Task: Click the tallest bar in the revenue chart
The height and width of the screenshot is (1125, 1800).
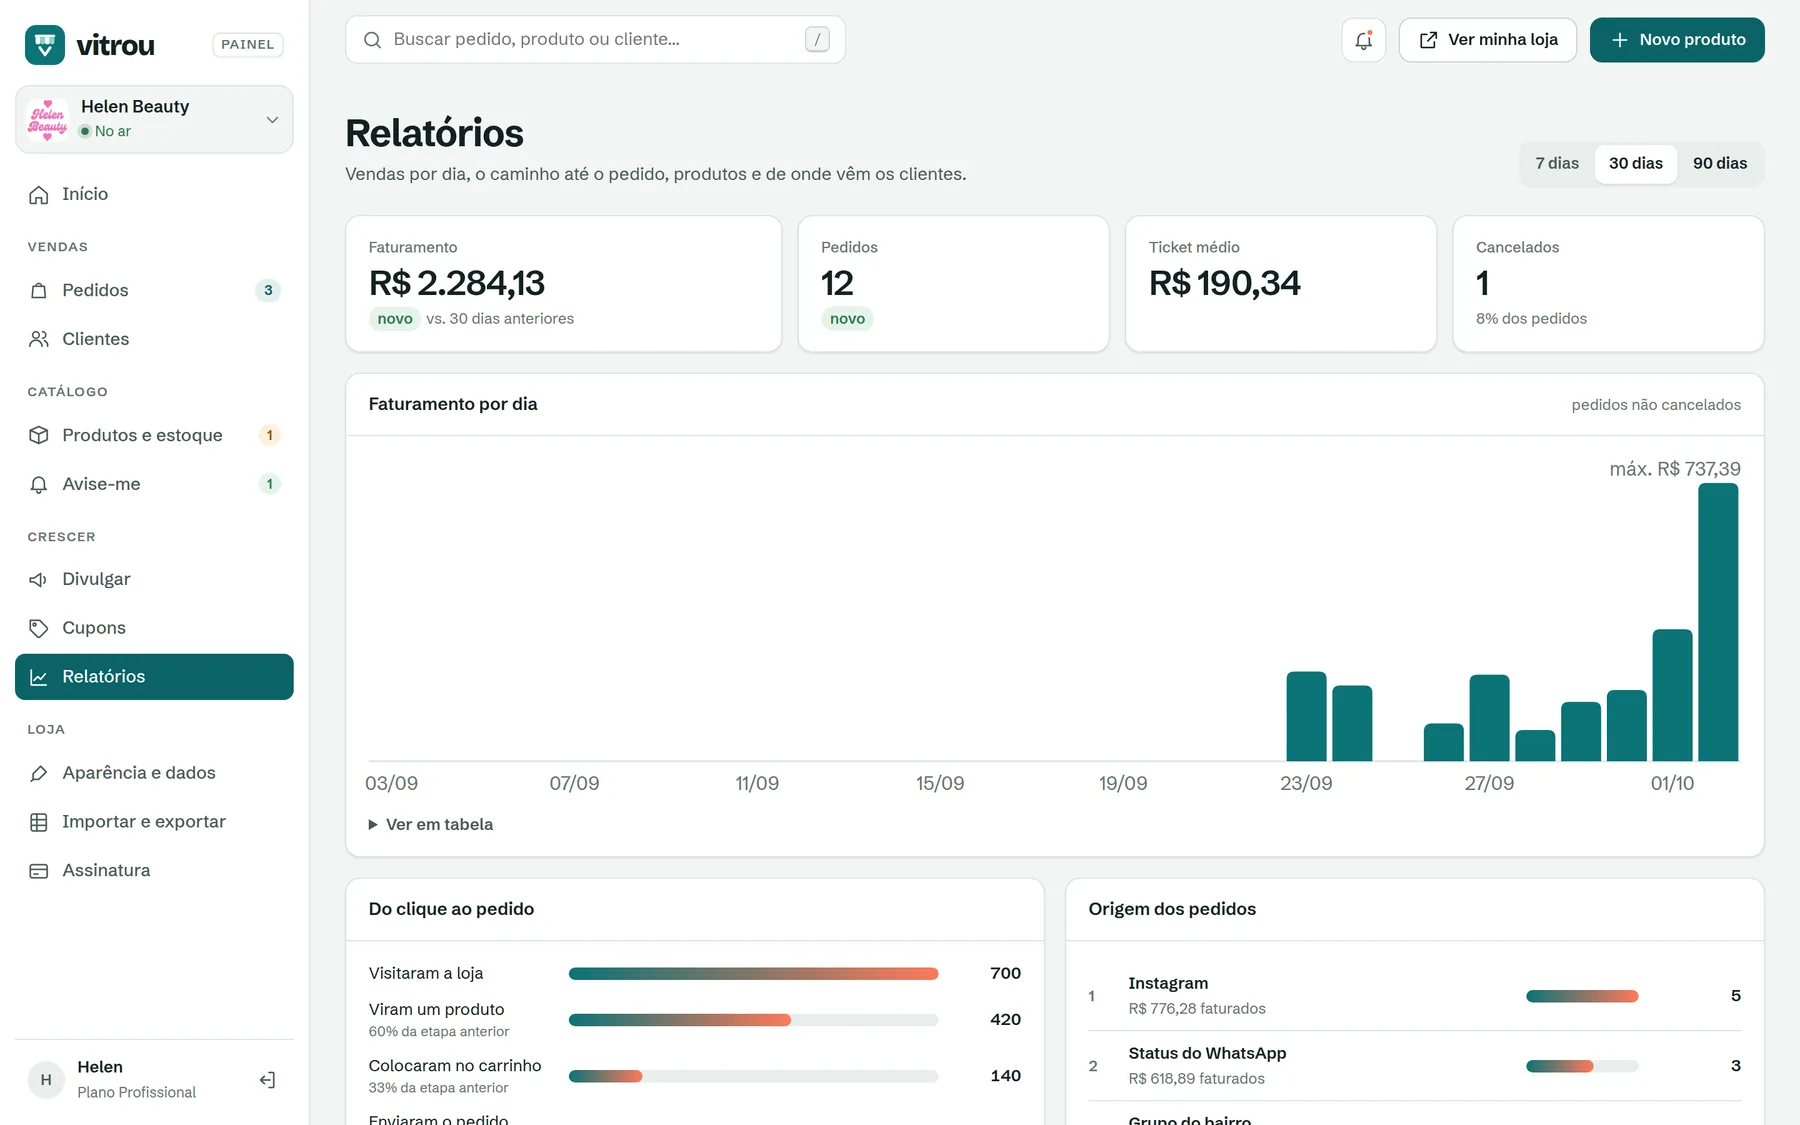Action: coord(1718,622)
